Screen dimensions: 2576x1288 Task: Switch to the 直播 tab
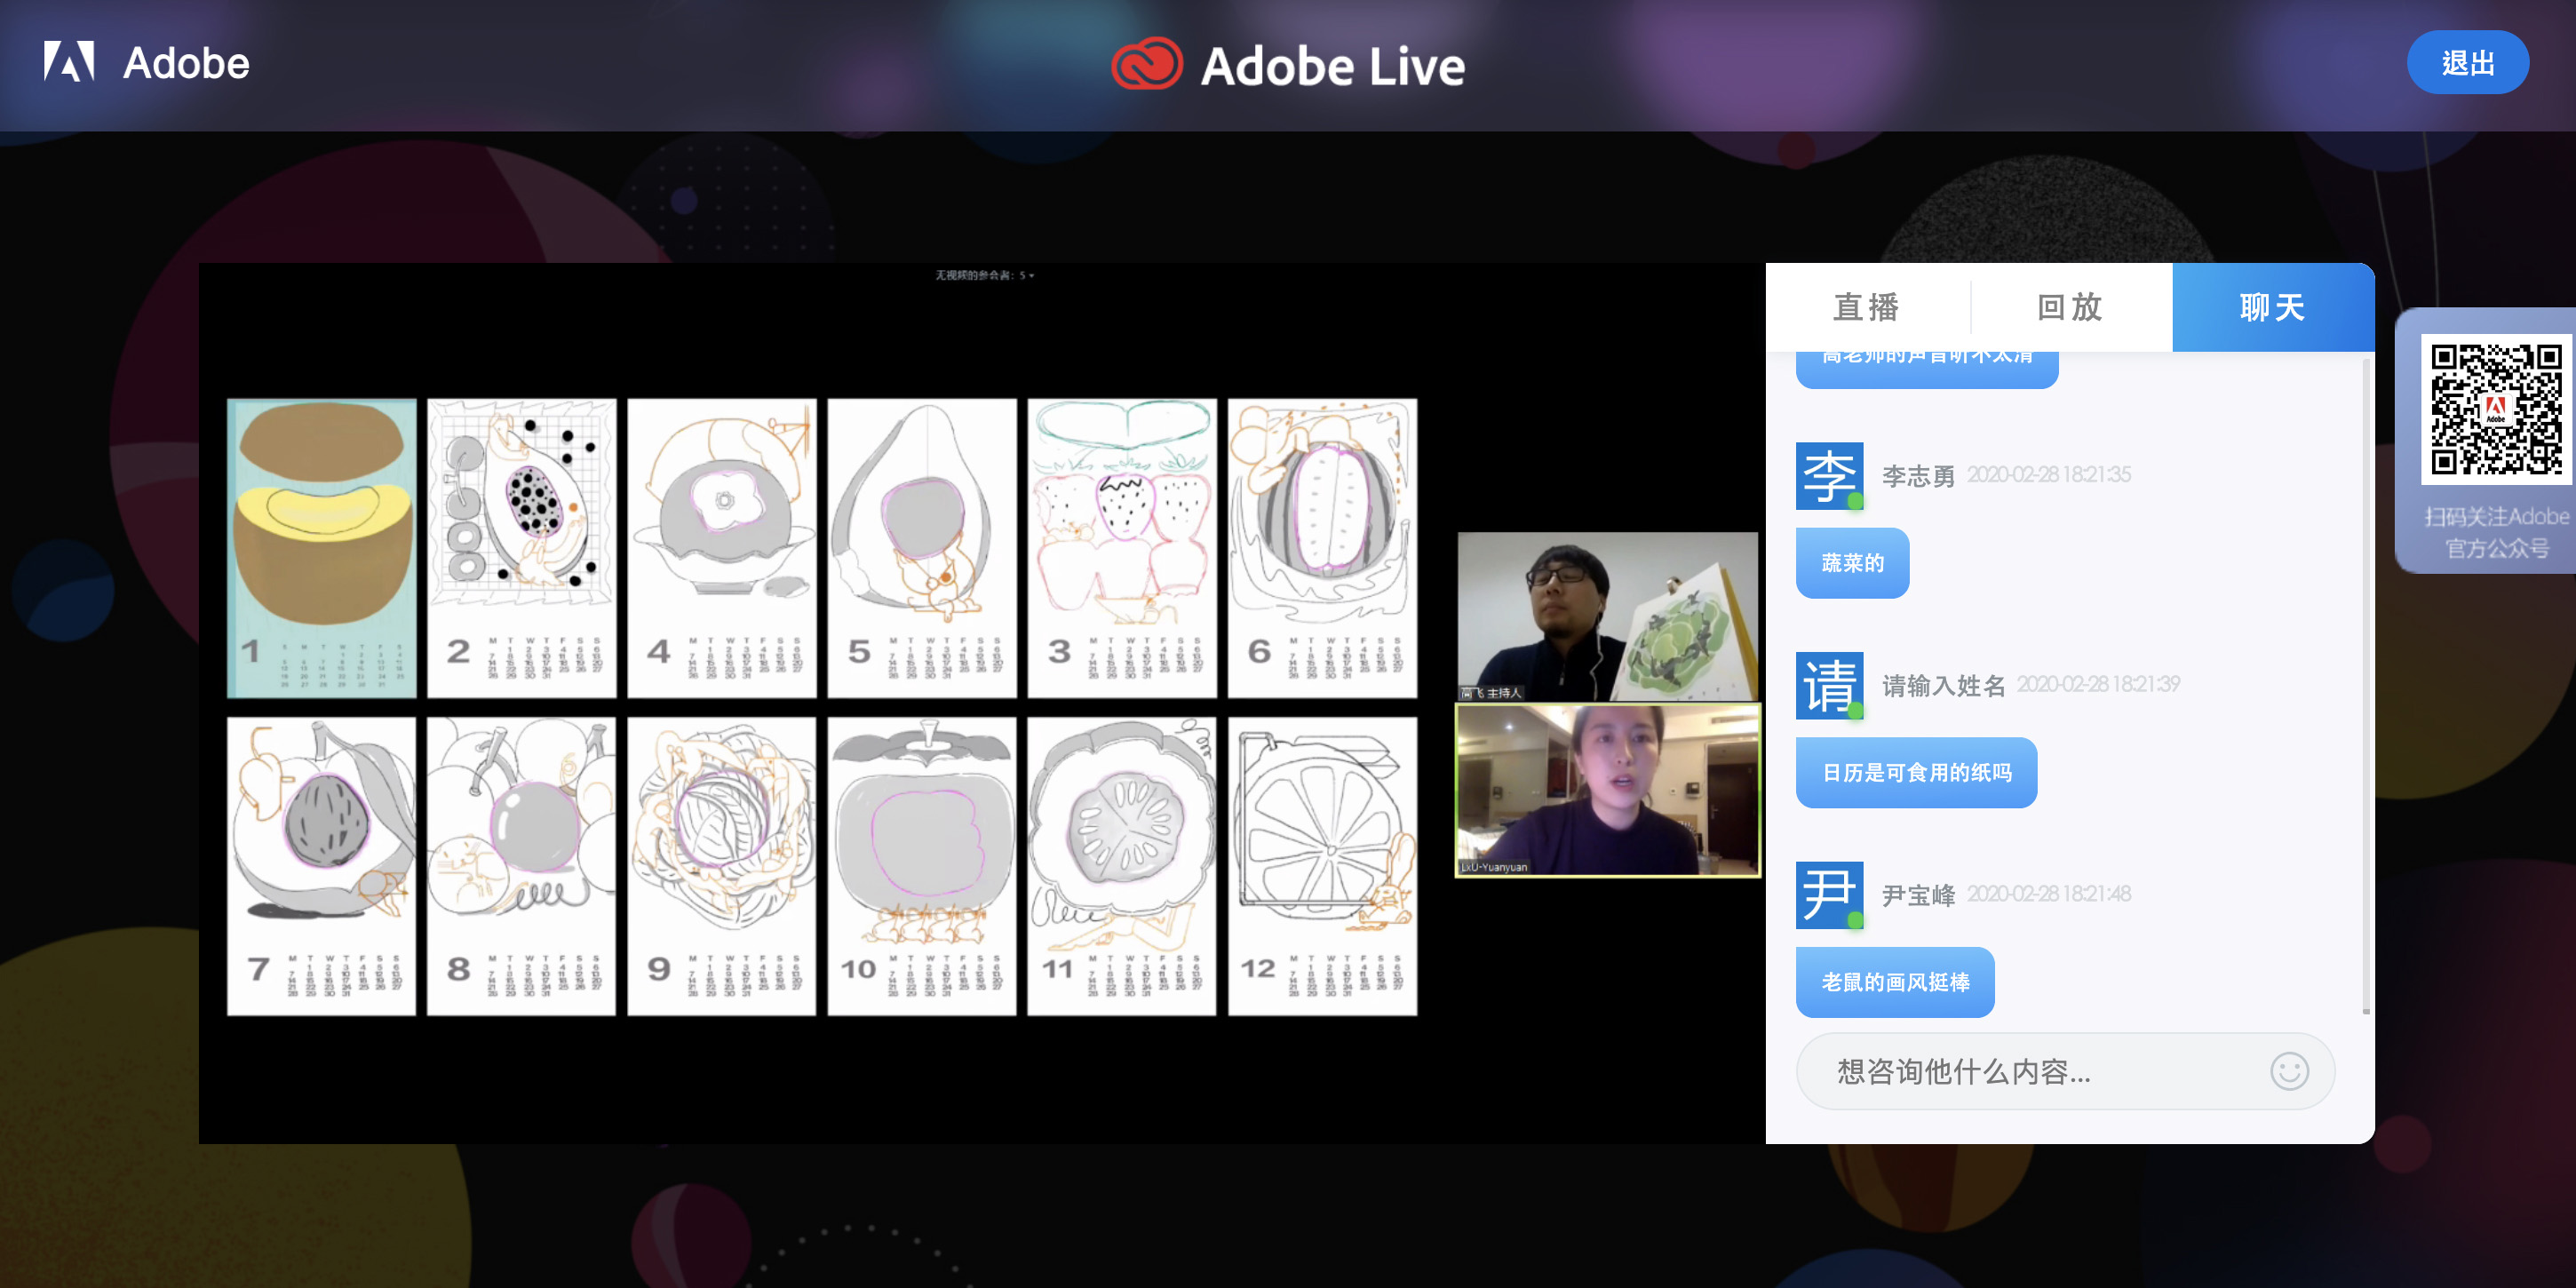click(1866, 307)
